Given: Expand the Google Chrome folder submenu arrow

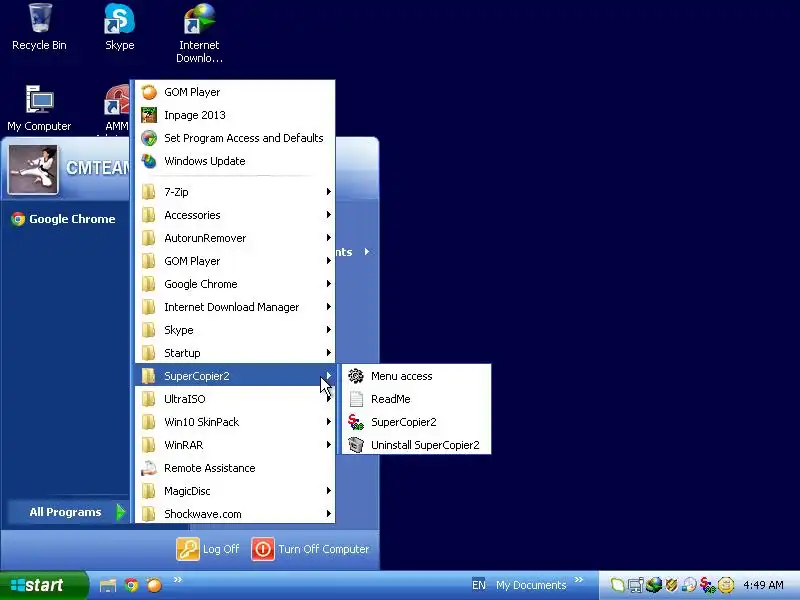Looking at the screenshot, I should tap(329, 284).
